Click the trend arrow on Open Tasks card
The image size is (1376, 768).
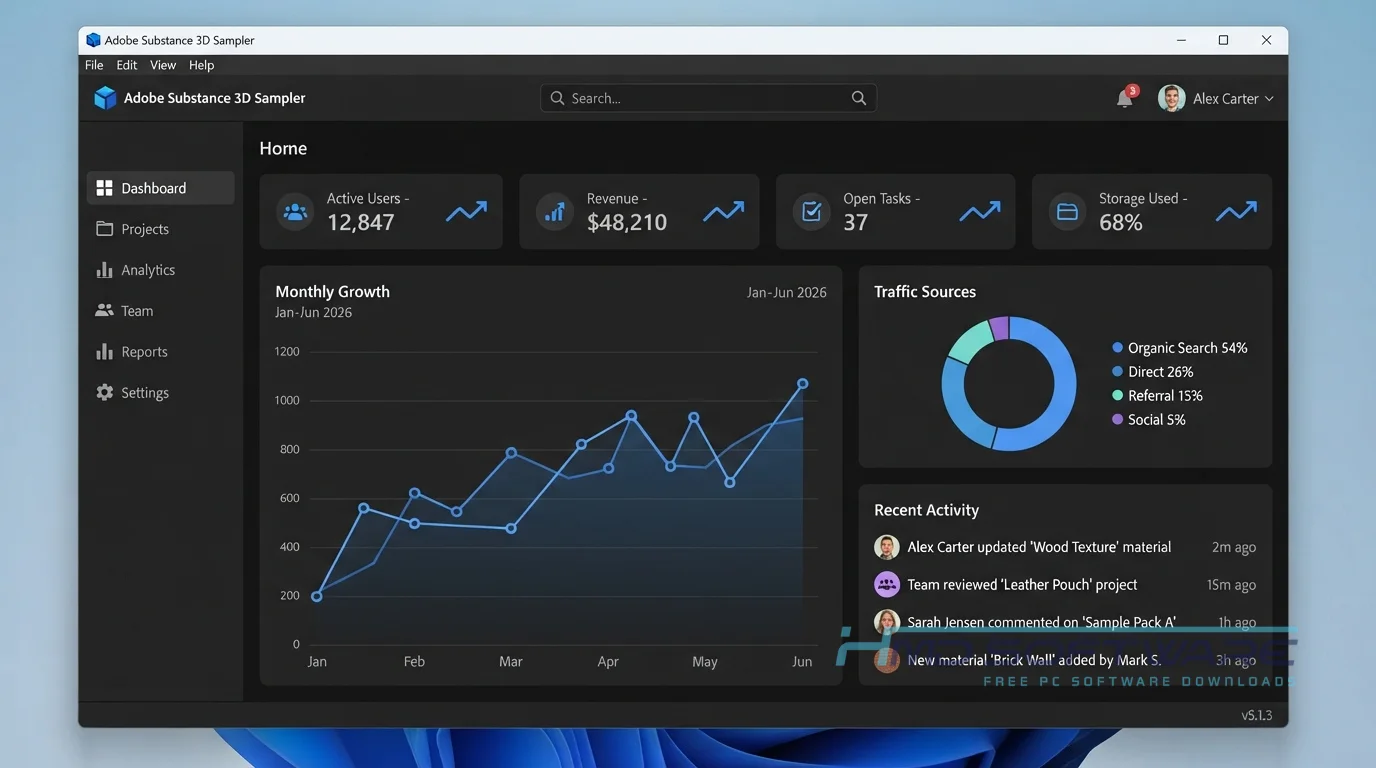(x=980, y=212)
